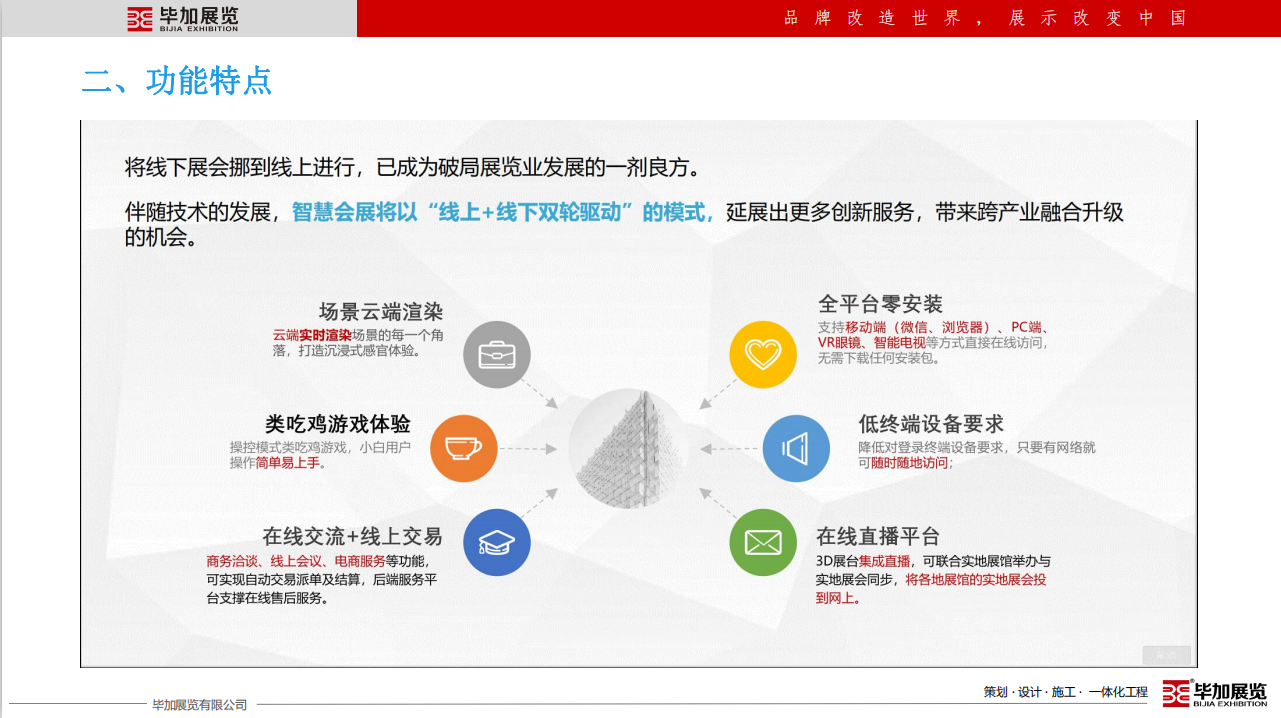The height and width of the screenshot is (718, 1281).
Task: Select the 类吃鸡游戏体验 heading
Action: [338, 424]
